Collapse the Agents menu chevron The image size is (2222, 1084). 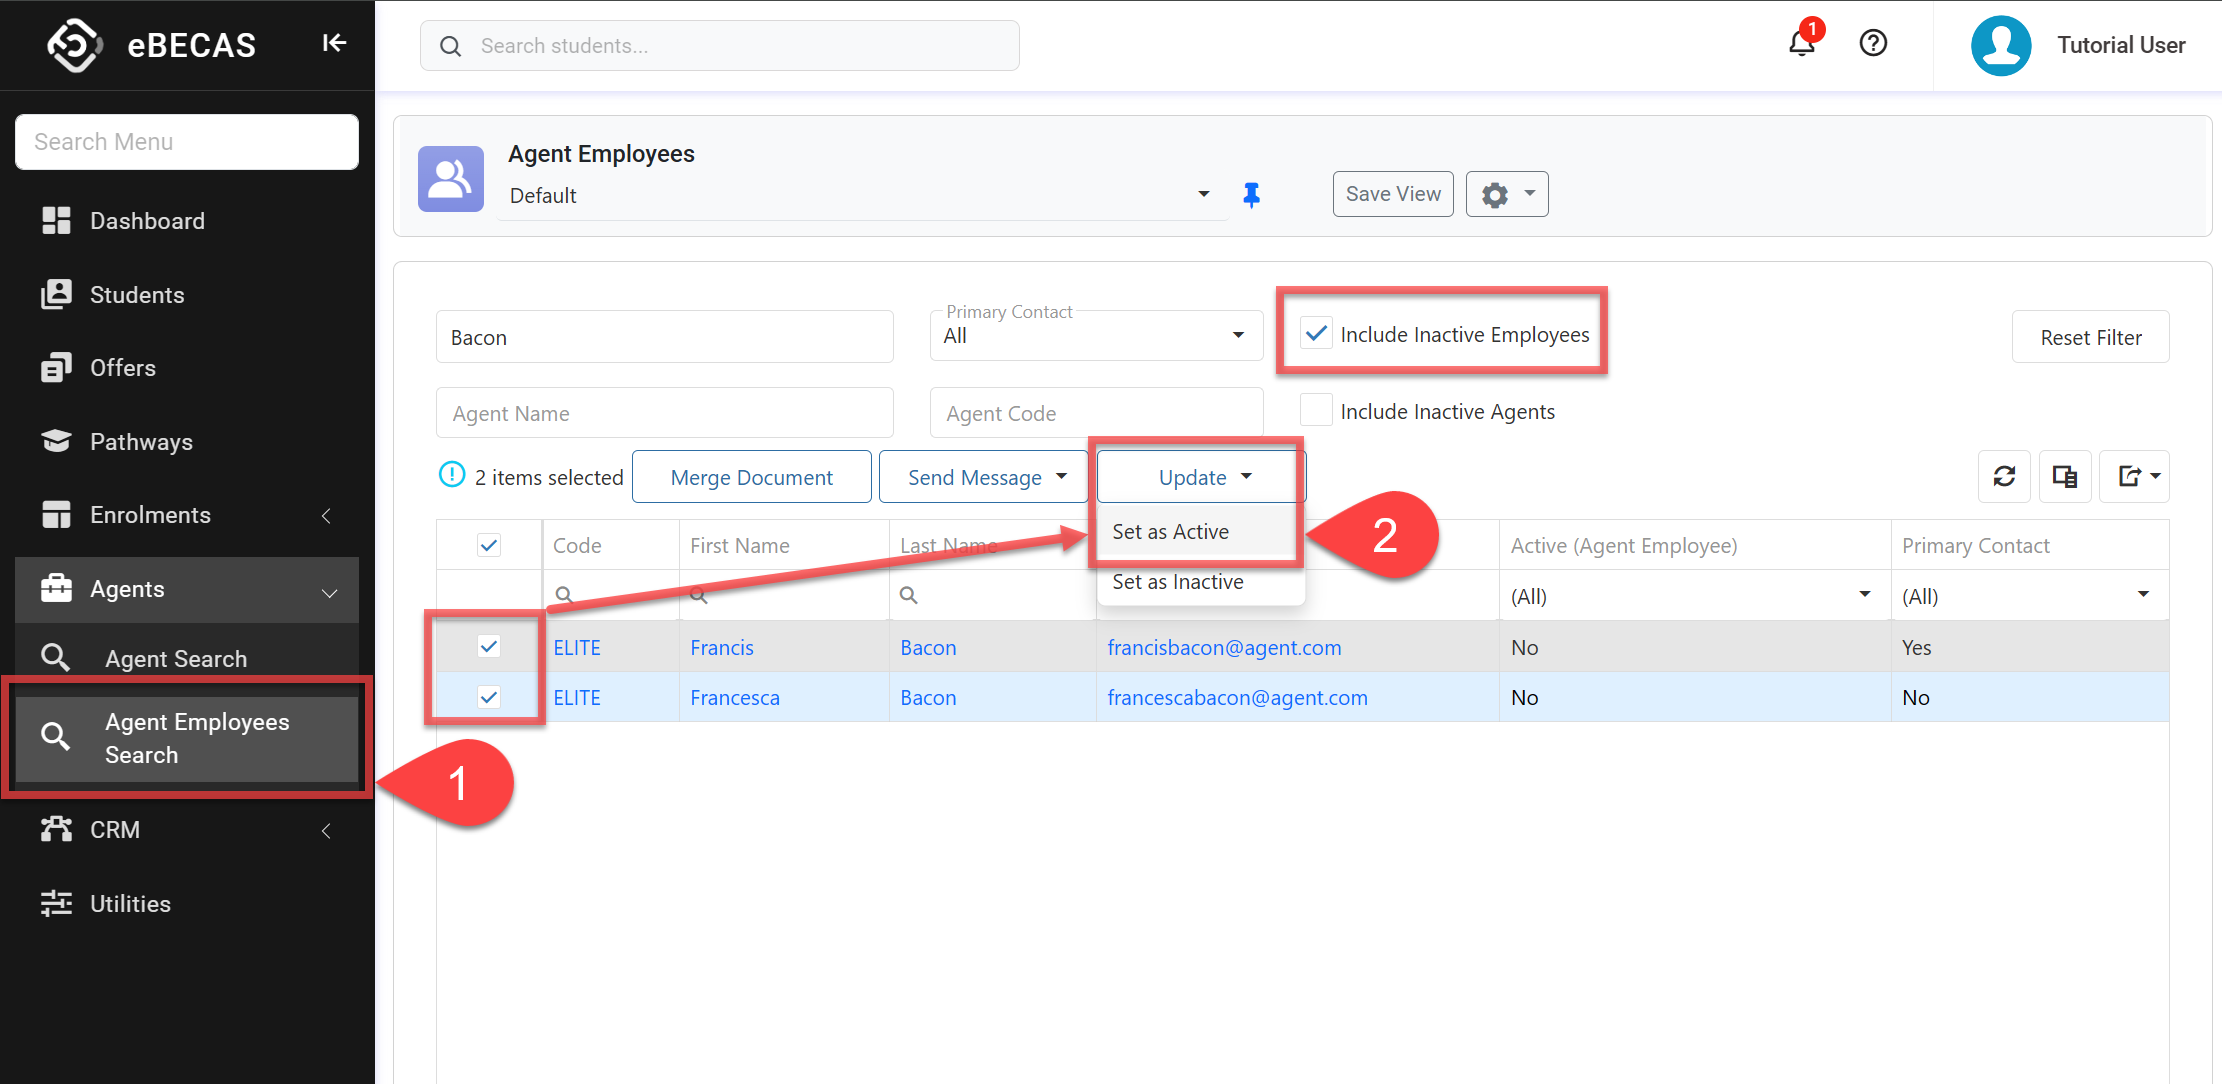click(x=329, y=592)
